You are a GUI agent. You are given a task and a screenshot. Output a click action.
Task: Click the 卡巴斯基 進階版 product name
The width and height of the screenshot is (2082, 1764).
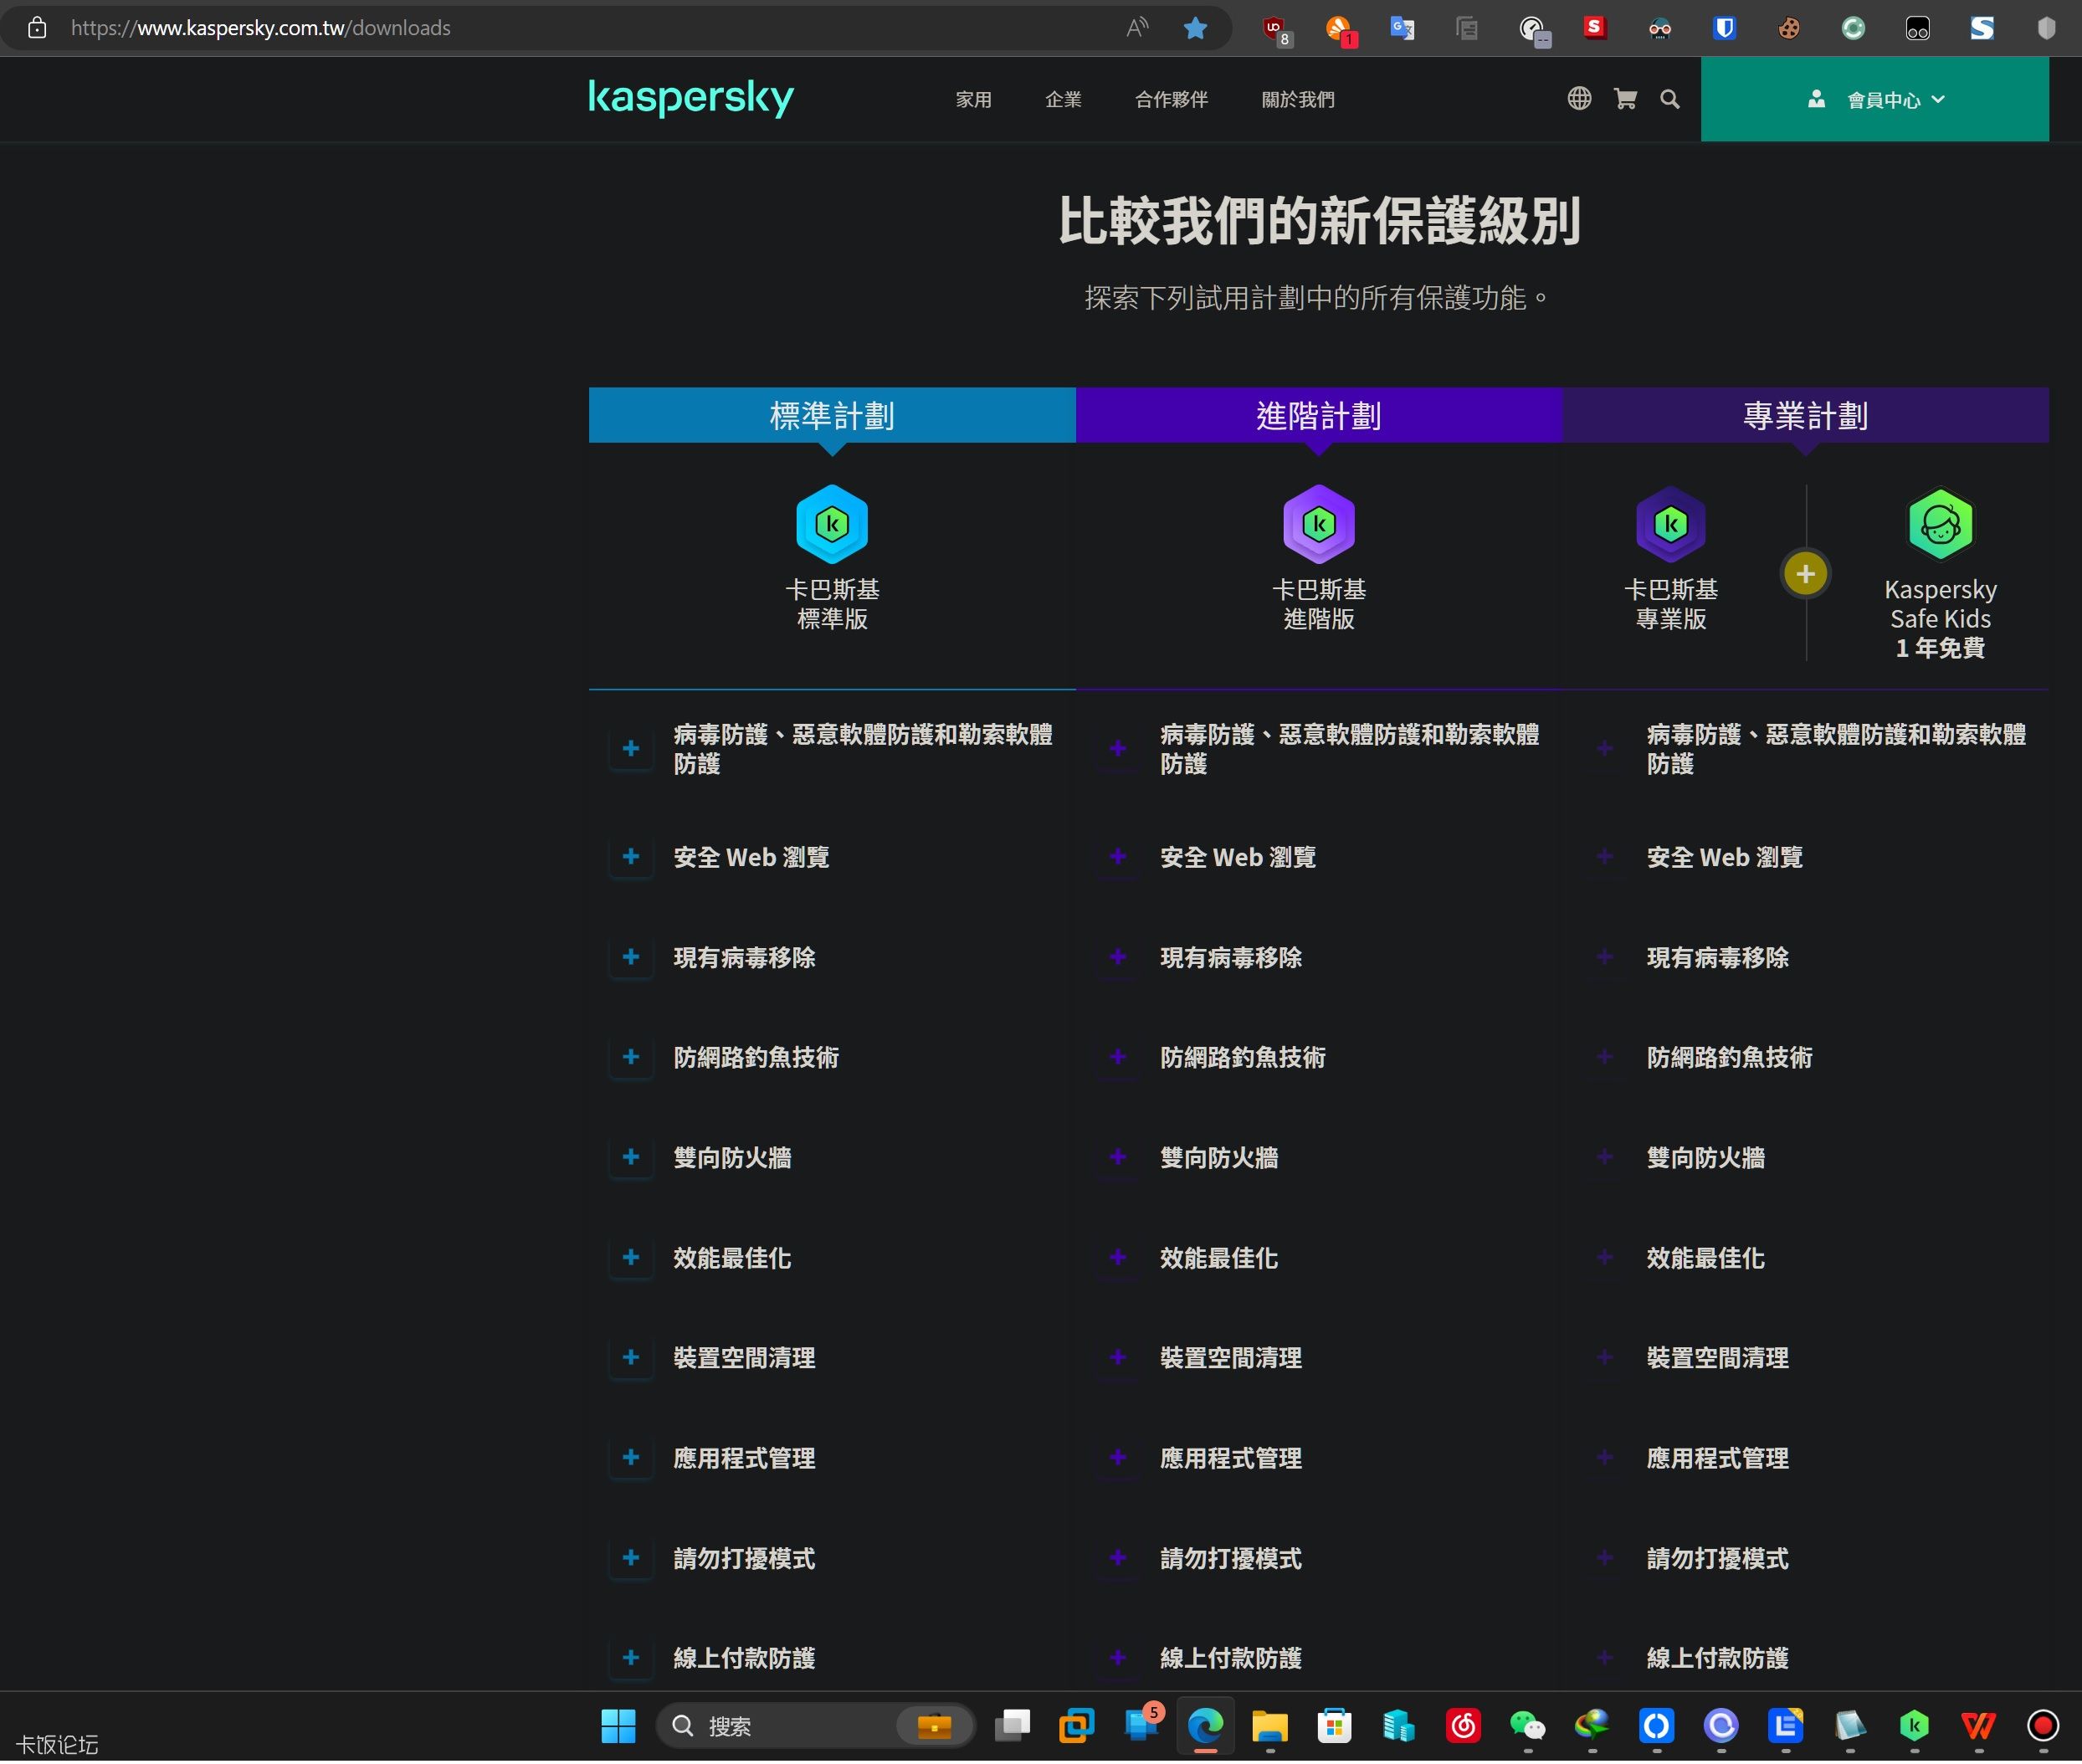click(1319, 604)
